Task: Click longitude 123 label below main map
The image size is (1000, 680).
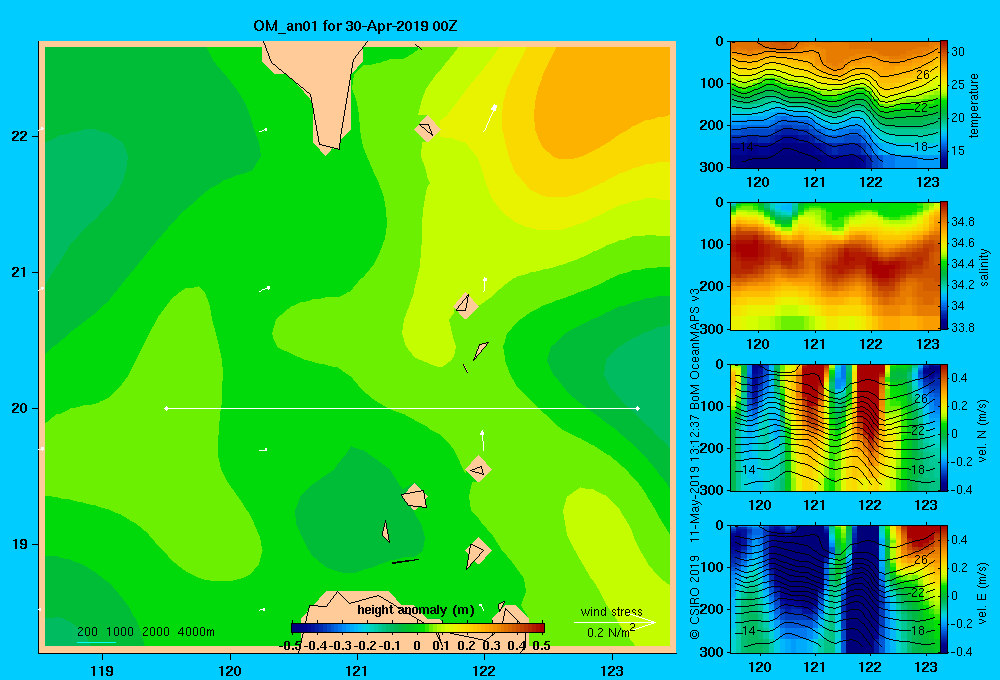Action: (x=612, y=670)
